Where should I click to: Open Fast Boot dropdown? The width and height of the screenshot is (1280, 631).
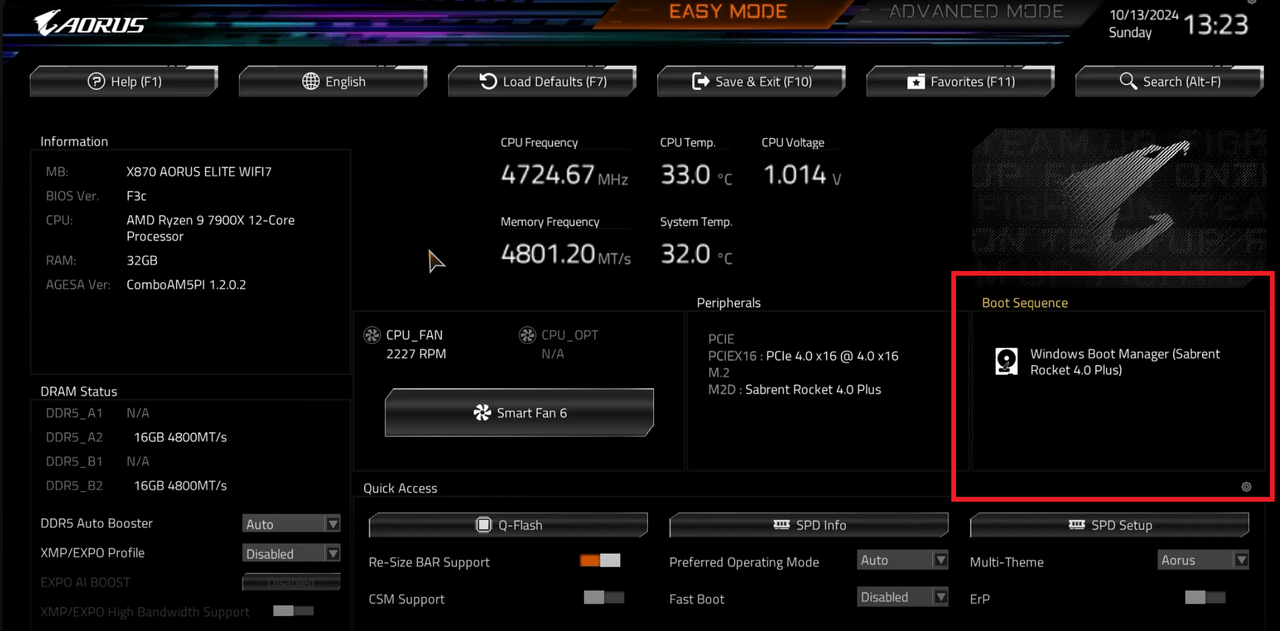[x=903, y=597]
